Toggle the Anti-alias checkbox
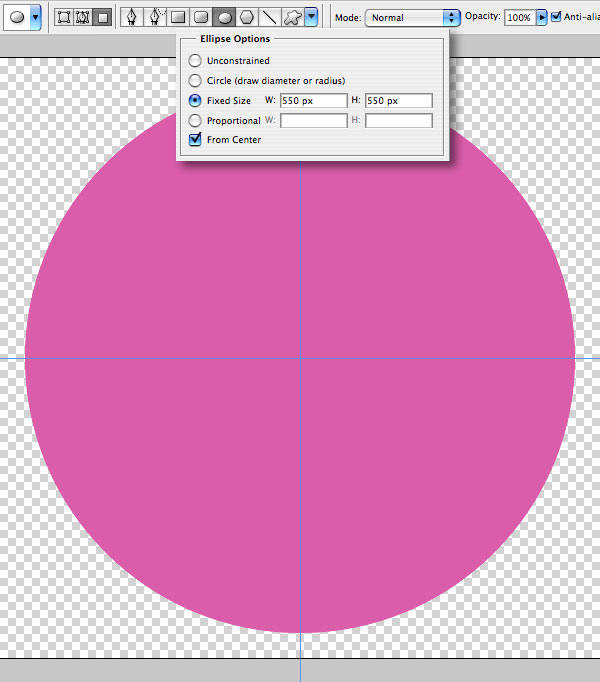 pyautogui.click(x=556, y=17)
